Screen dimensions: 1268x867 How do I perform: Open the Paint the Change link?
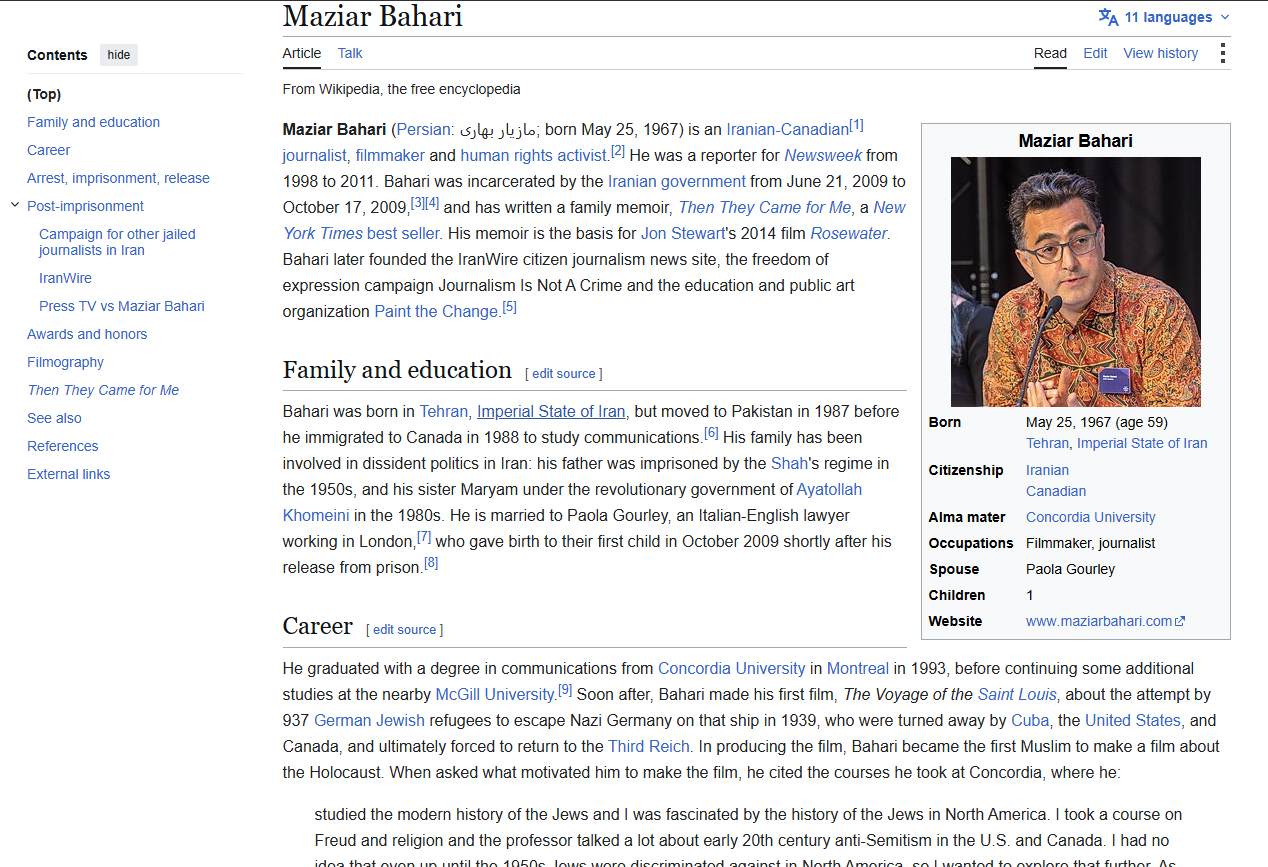436,311
